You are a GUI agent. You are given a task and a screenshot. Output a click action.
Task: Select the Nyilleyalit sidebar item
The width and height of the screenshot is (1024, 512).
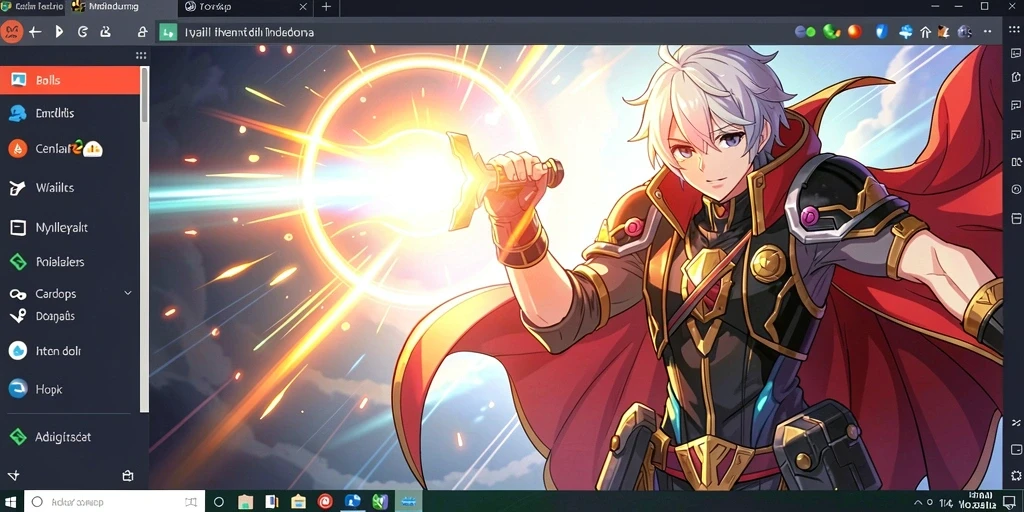[70, 228]
